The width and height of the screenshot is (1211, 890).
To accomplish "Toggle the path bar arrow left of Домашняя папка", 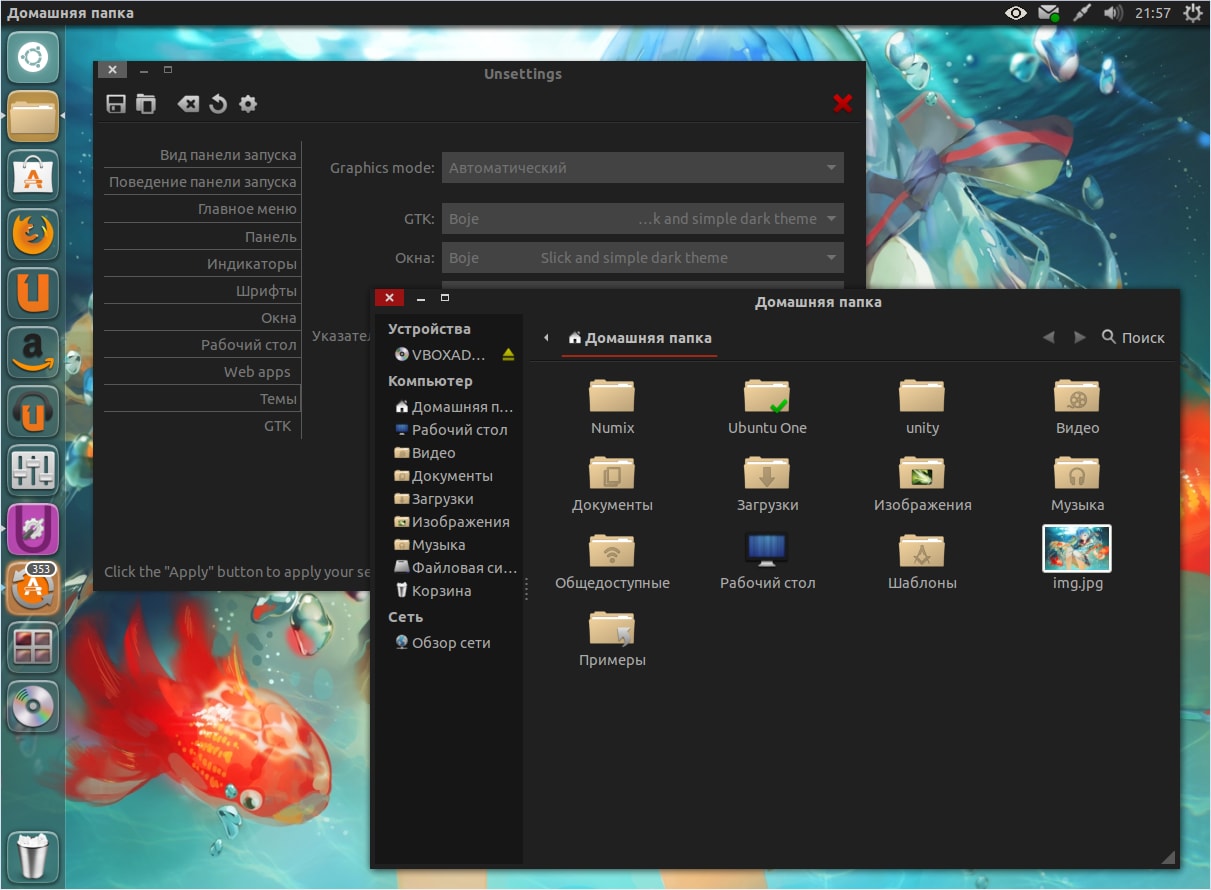I will coord(546,338).
